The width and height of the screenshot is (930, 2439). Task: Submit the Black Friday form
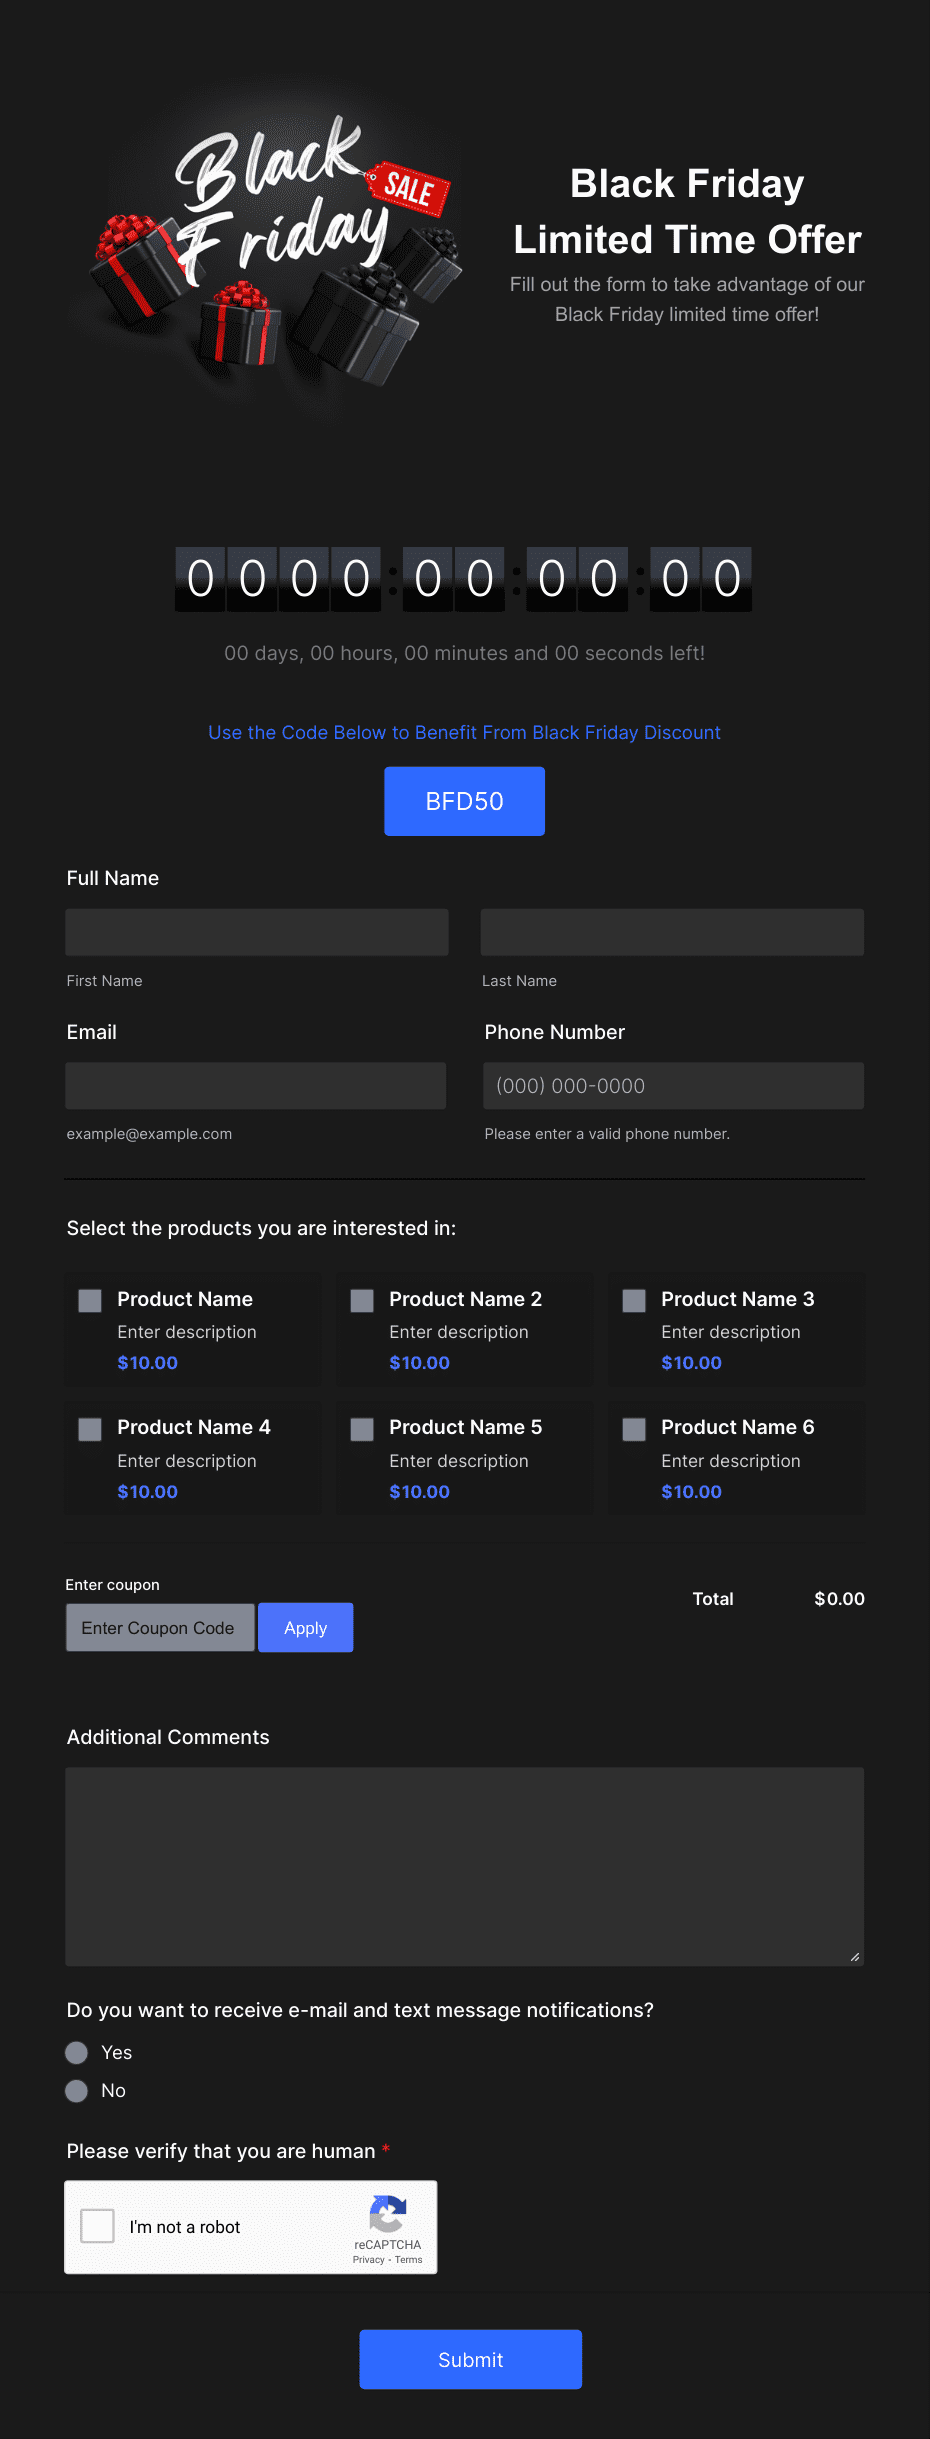[471, 2360]
